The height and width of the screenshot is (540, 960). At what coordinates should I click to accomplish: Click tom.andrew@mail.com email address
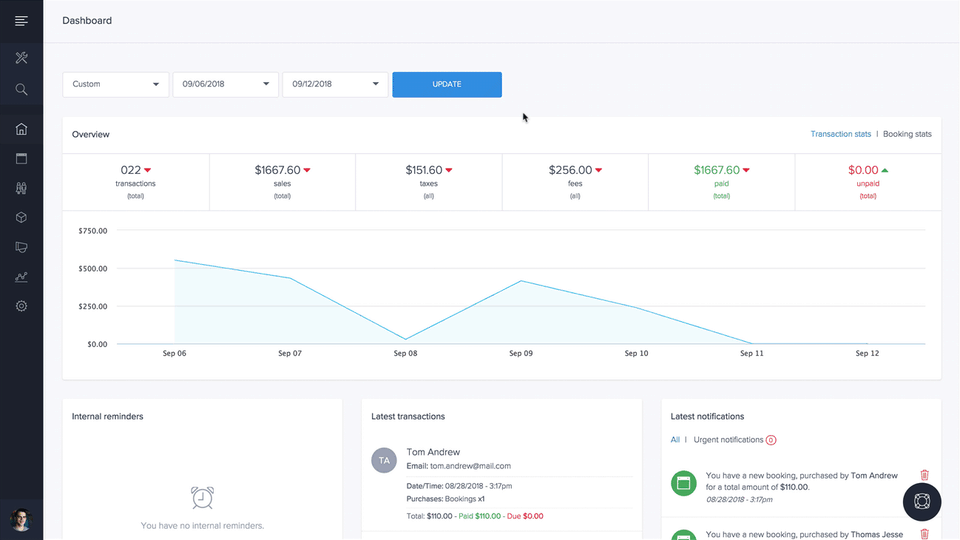[470, 466]
